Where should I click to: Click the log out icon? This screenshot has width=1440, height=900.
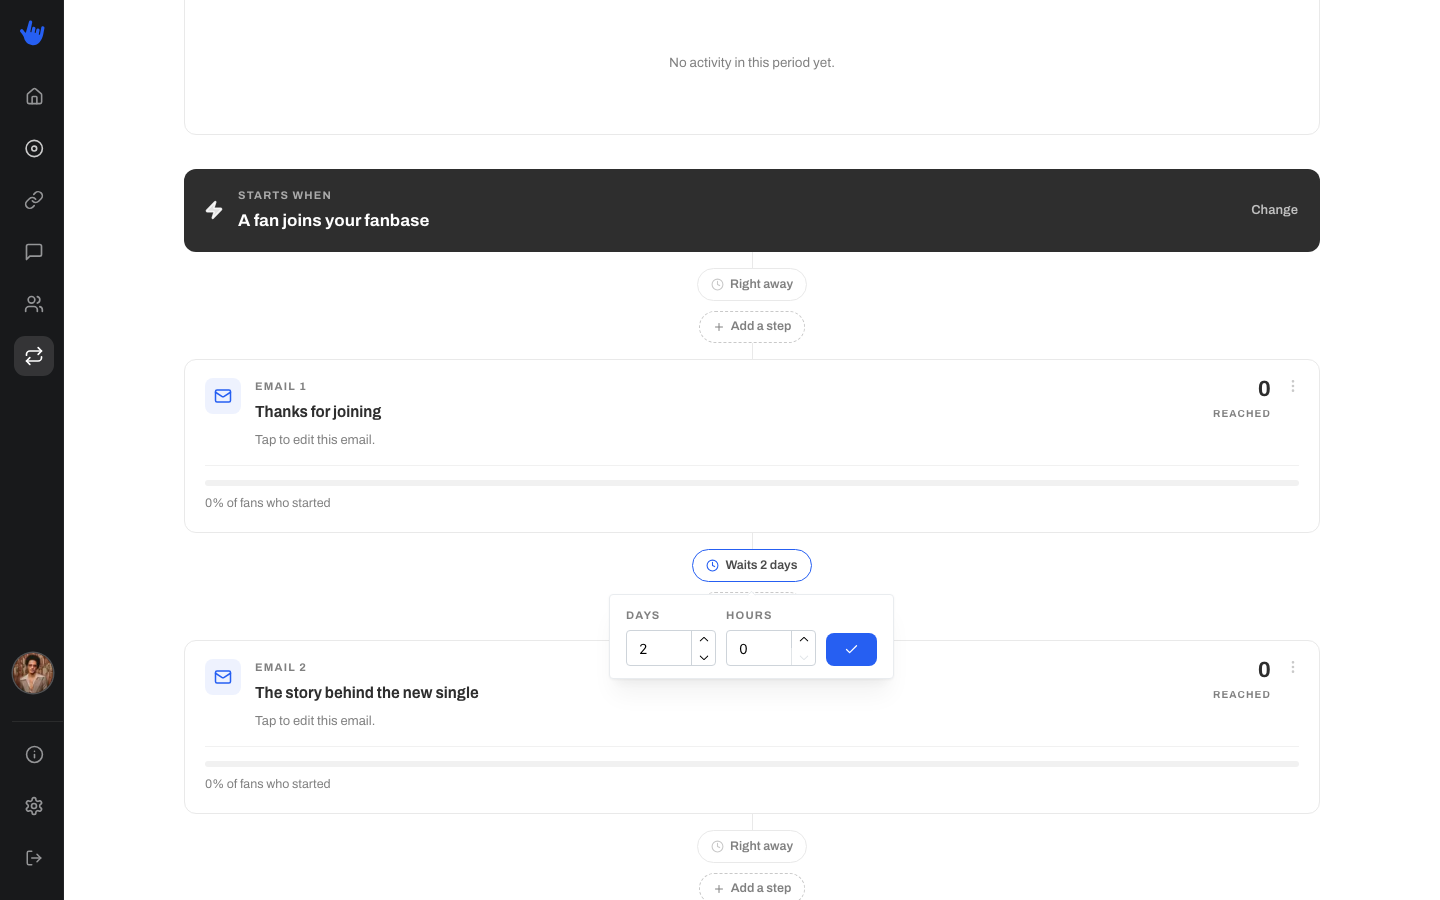34,858
